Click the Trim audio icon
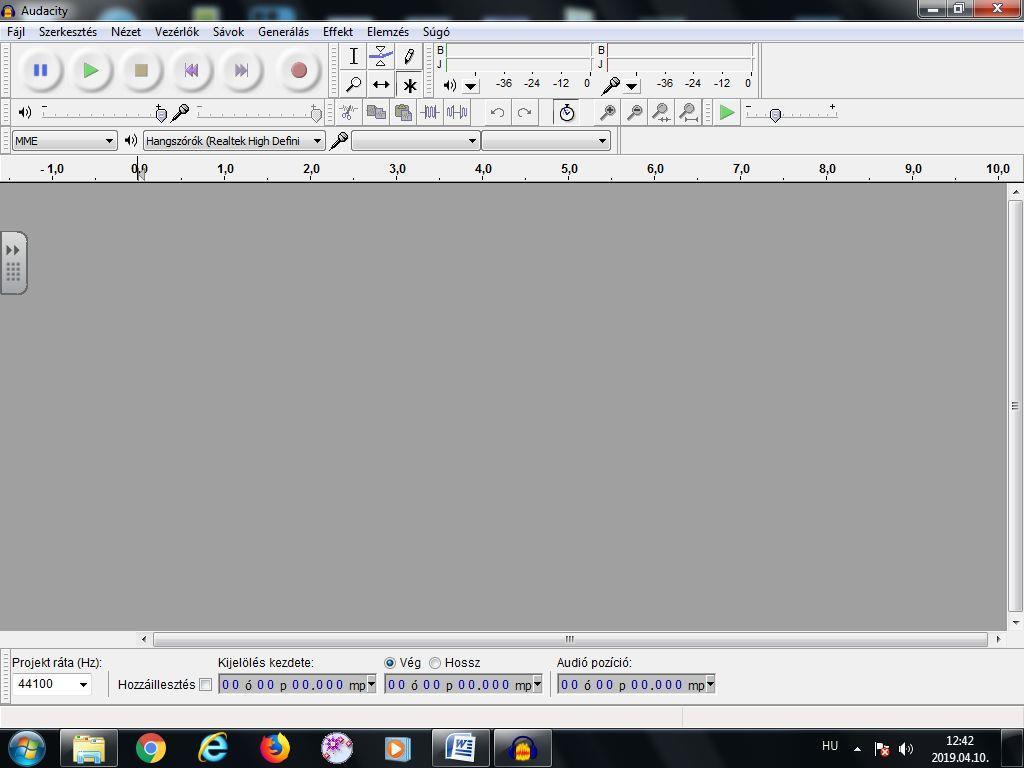 click(430, 112)
